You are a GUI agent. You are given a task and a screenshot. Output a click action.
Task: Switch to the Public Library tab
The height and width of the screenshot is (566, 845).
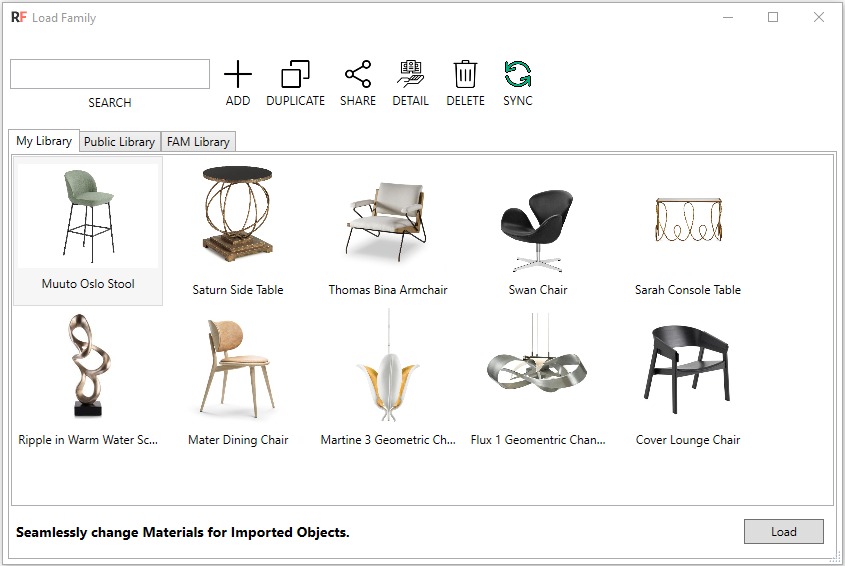120,142
